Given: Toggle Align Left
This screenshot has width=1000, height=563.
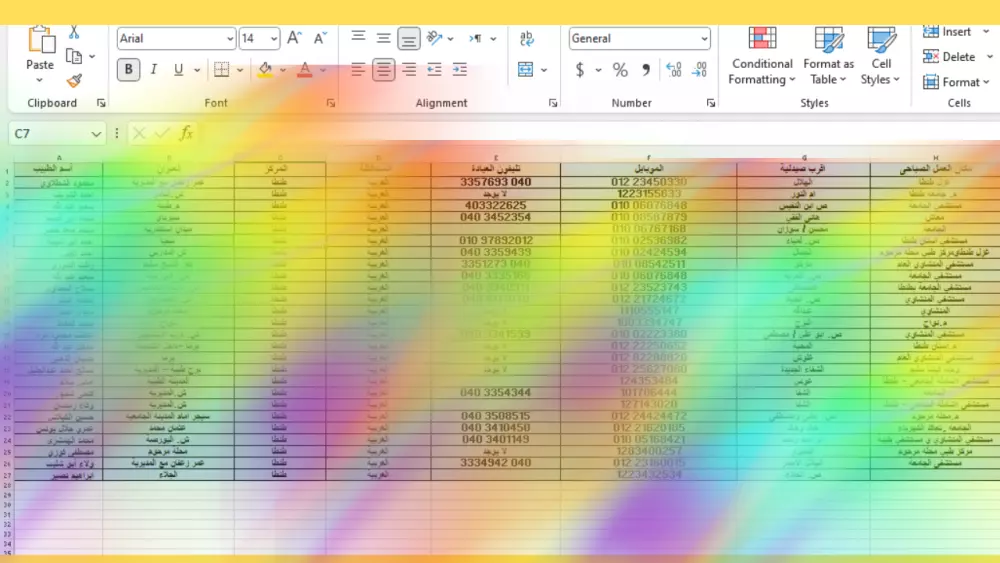Looking at the screenshot, I should point(358,69).
